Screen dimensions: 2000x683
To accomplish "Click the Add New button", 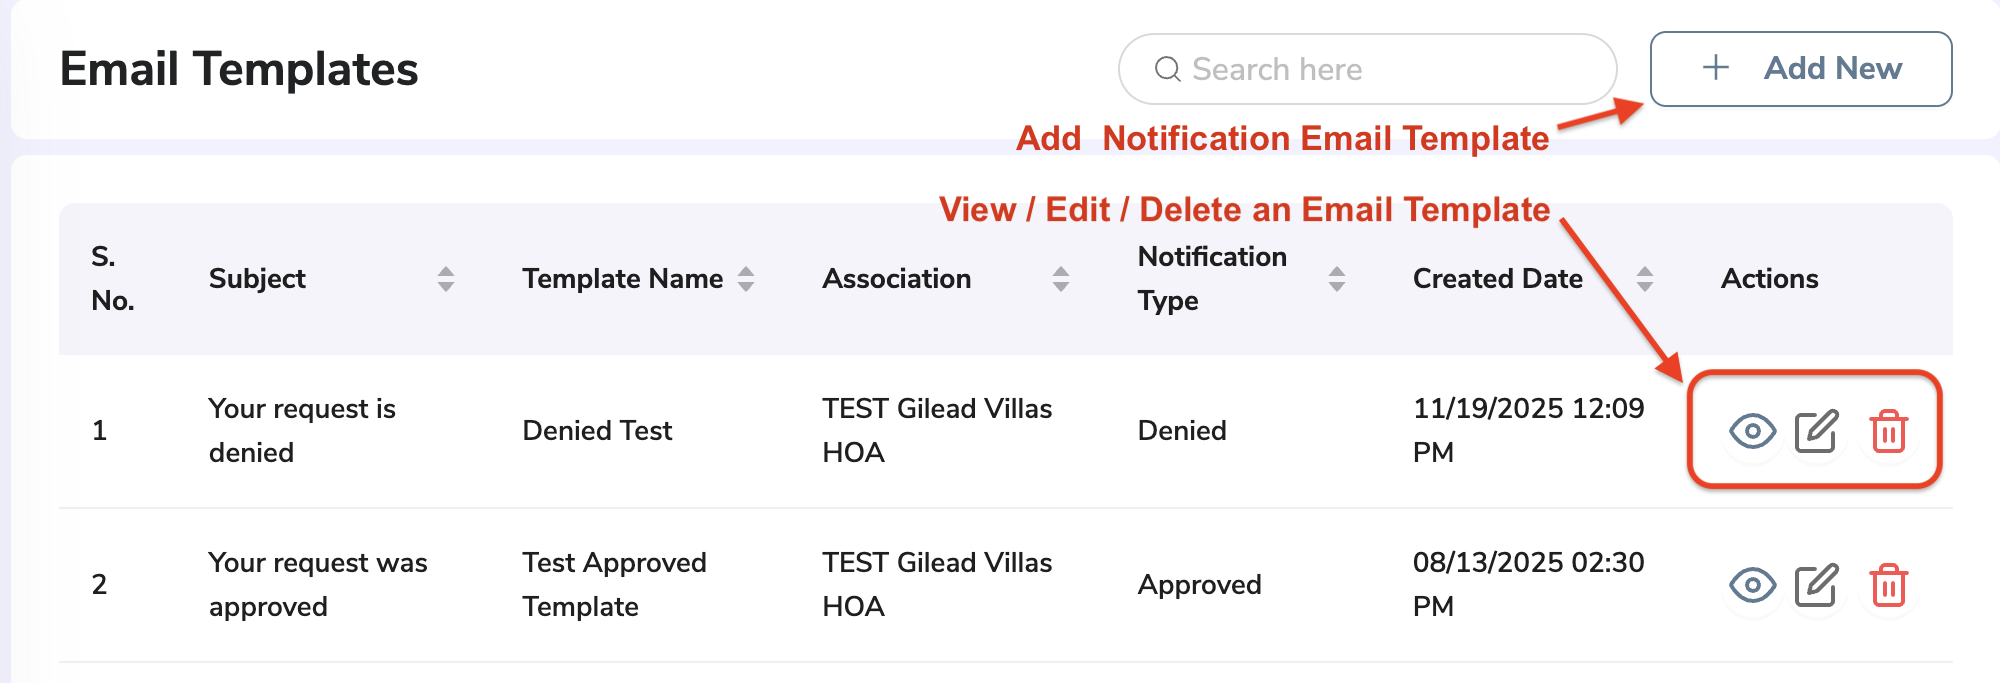I will click(x=1801, y=69).
